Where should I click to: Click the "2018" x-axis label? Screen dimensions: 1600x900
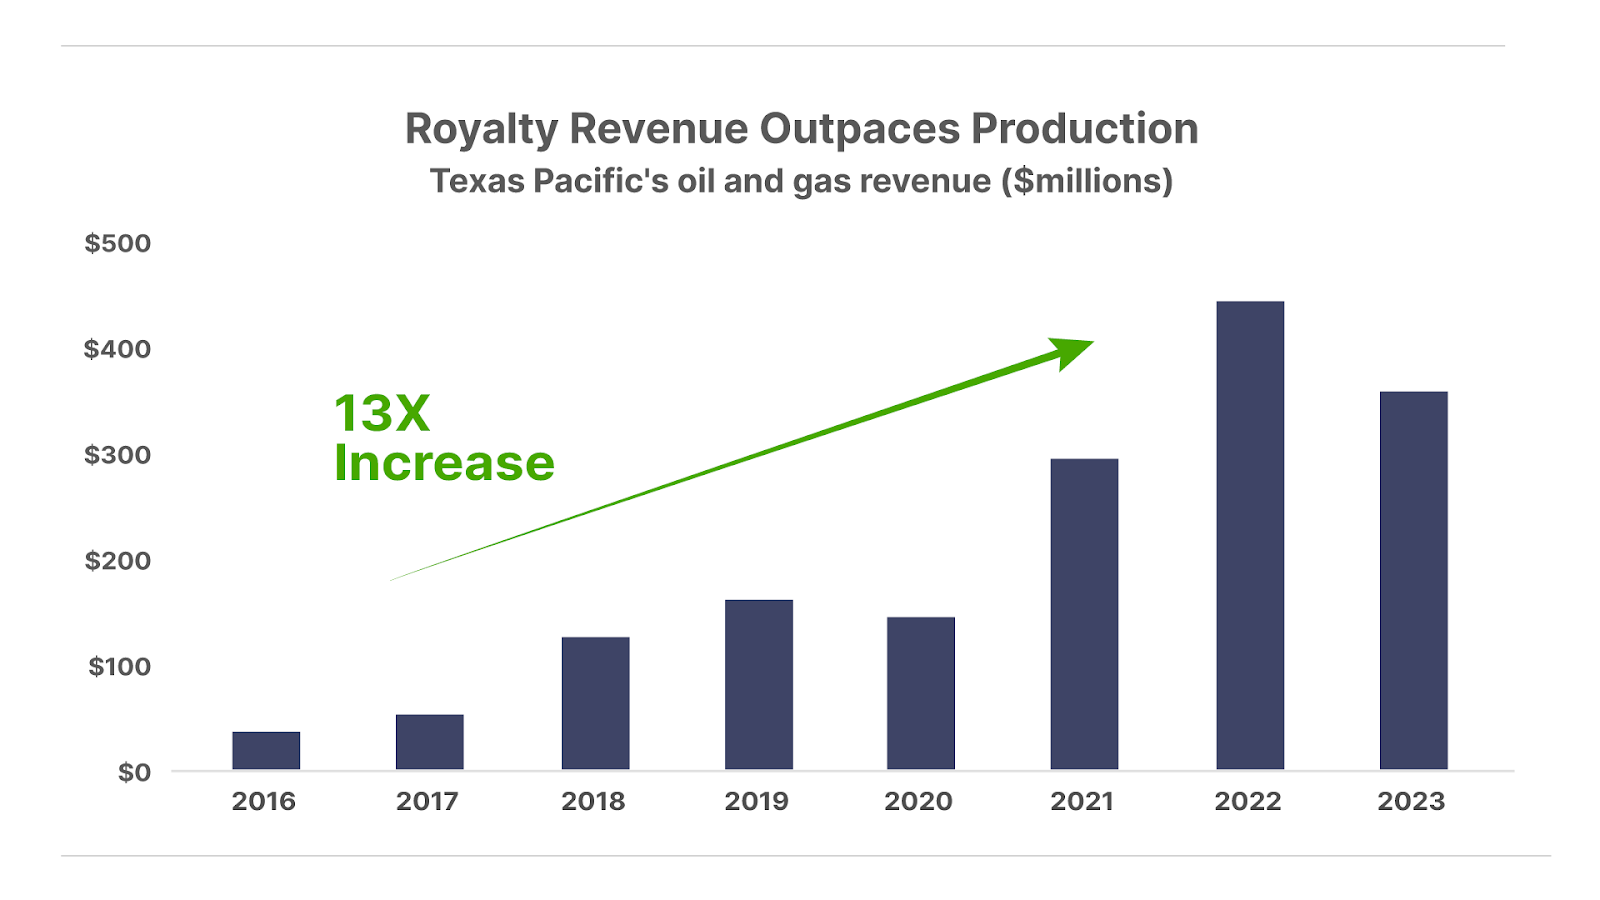pyautogui.click(x=593, y=801)
